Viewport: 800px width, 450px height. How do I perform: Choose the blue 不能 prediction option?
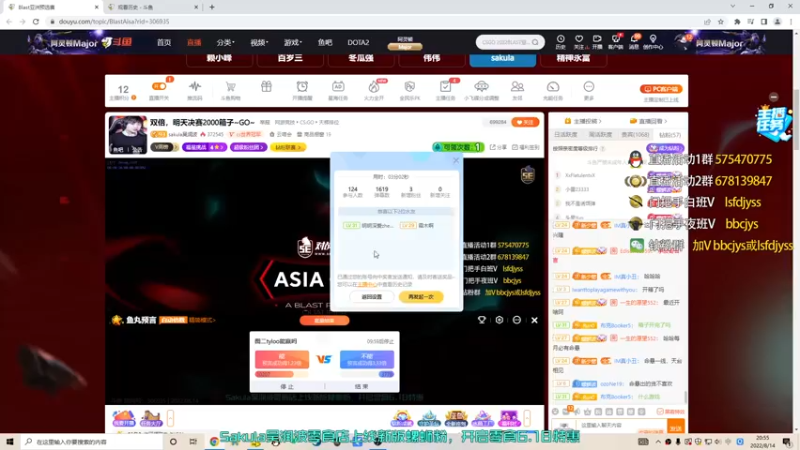click(367, 359)
